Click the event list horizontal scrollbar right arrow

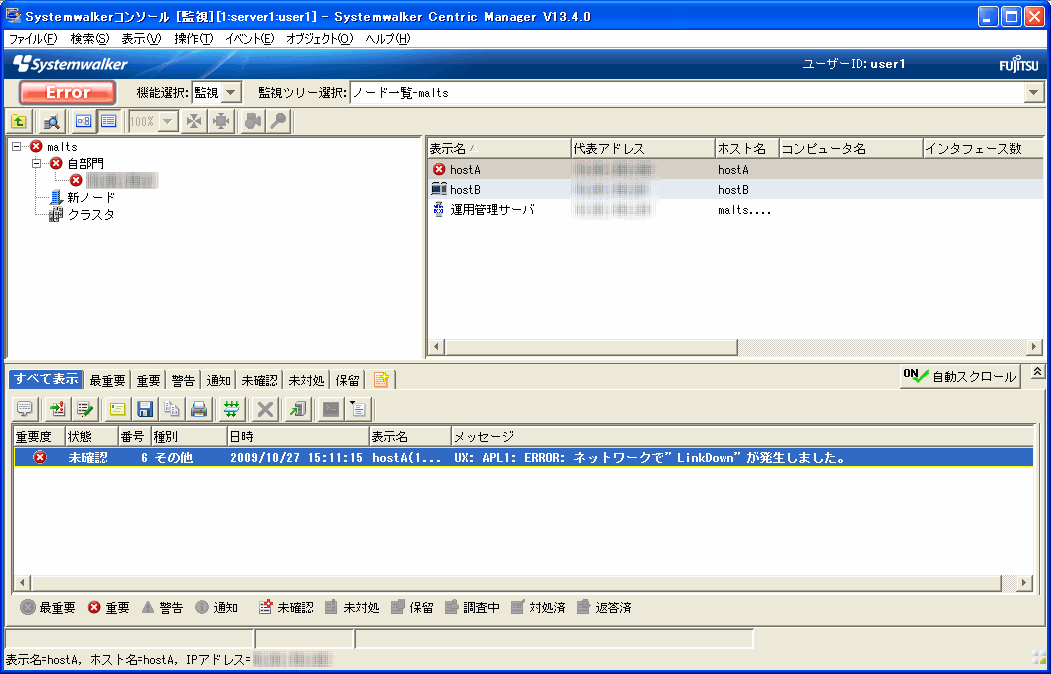point(1024,583)
